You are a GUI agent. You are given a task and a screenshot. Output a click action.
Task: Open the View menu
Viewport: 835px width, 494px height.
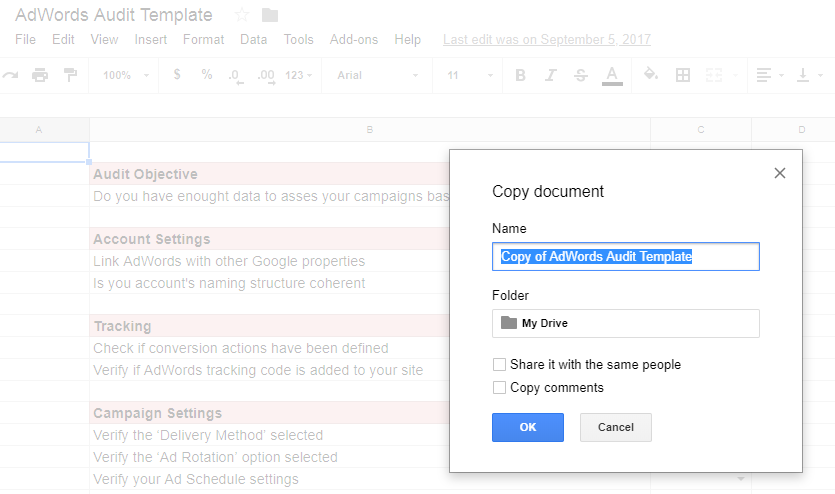click(x=104, y=39)
